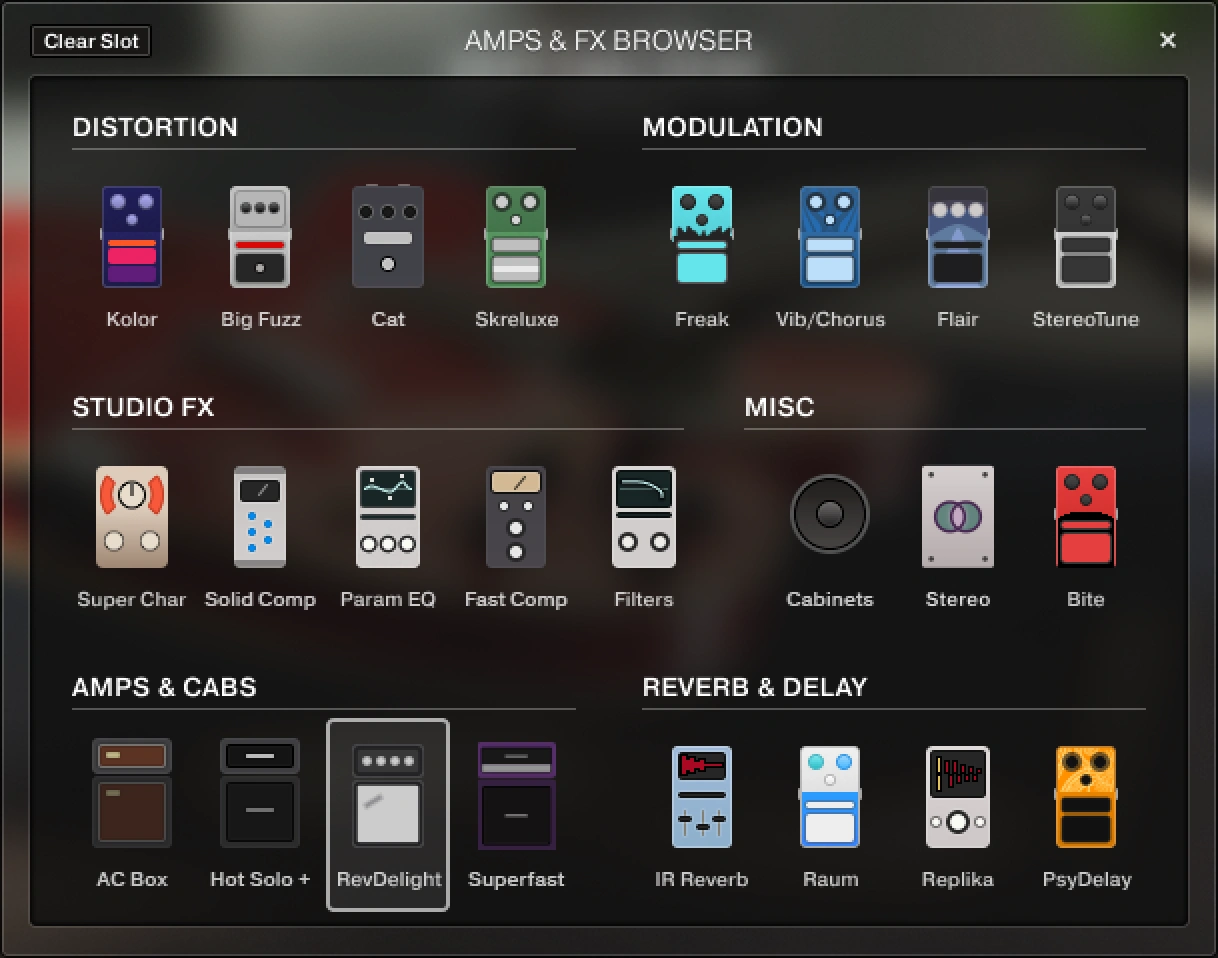This screenshot has height=958, width=1218.
Task: Select the IR Reverb unit
Action: click(702, 795)
